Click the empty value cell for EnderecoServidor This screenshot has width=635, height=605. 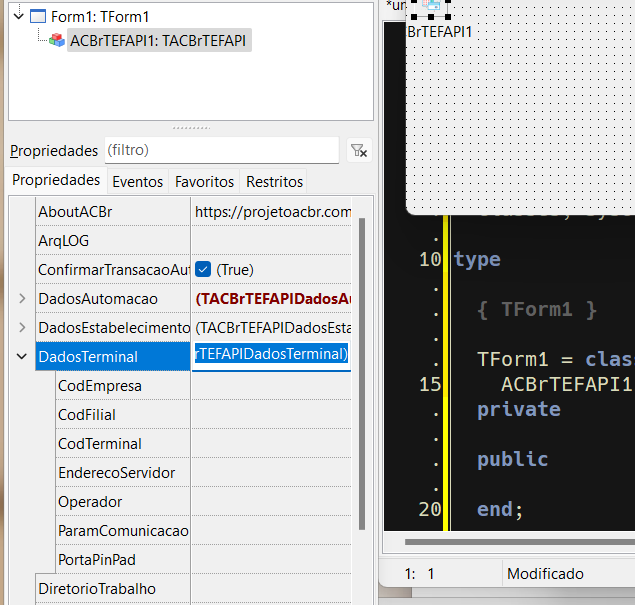pyautogui.click(x=271, y=473)
